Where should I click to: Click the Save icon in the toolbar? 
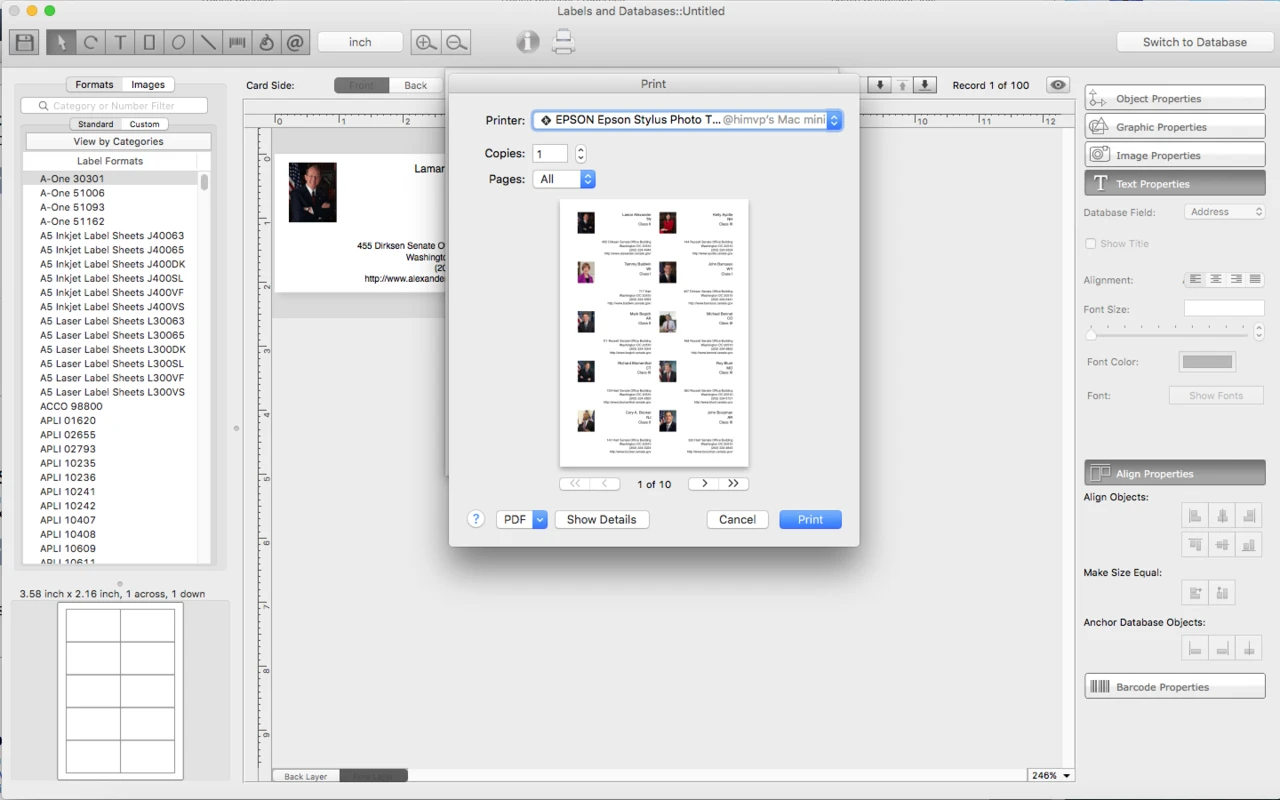tap(23, 42)
